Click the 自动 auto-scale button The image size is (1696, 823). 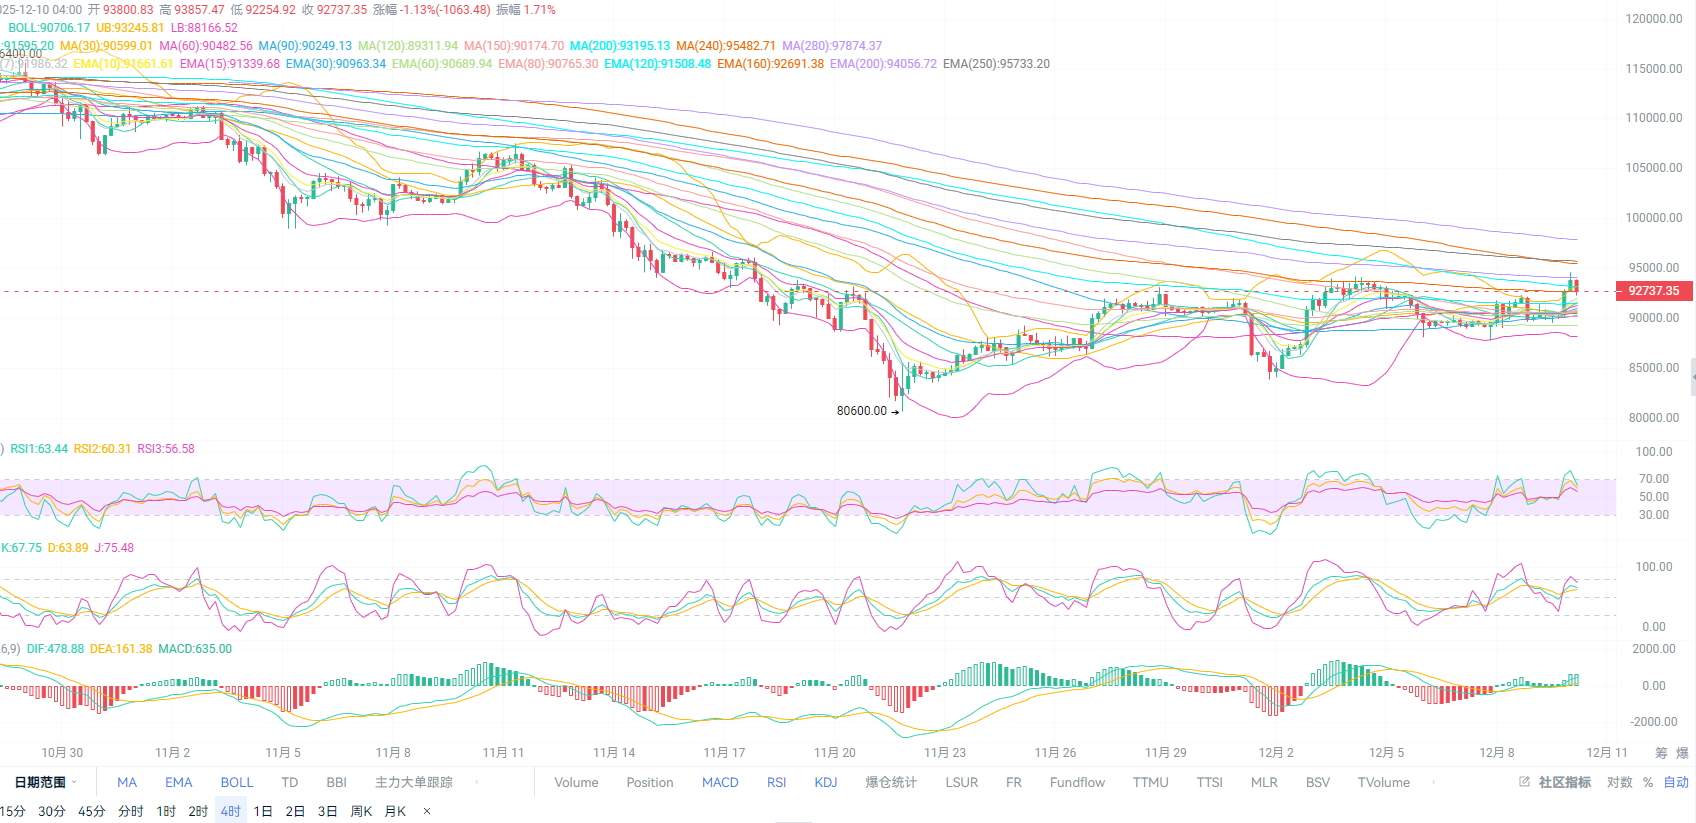pyautogui.click(x=1676, y=782)
